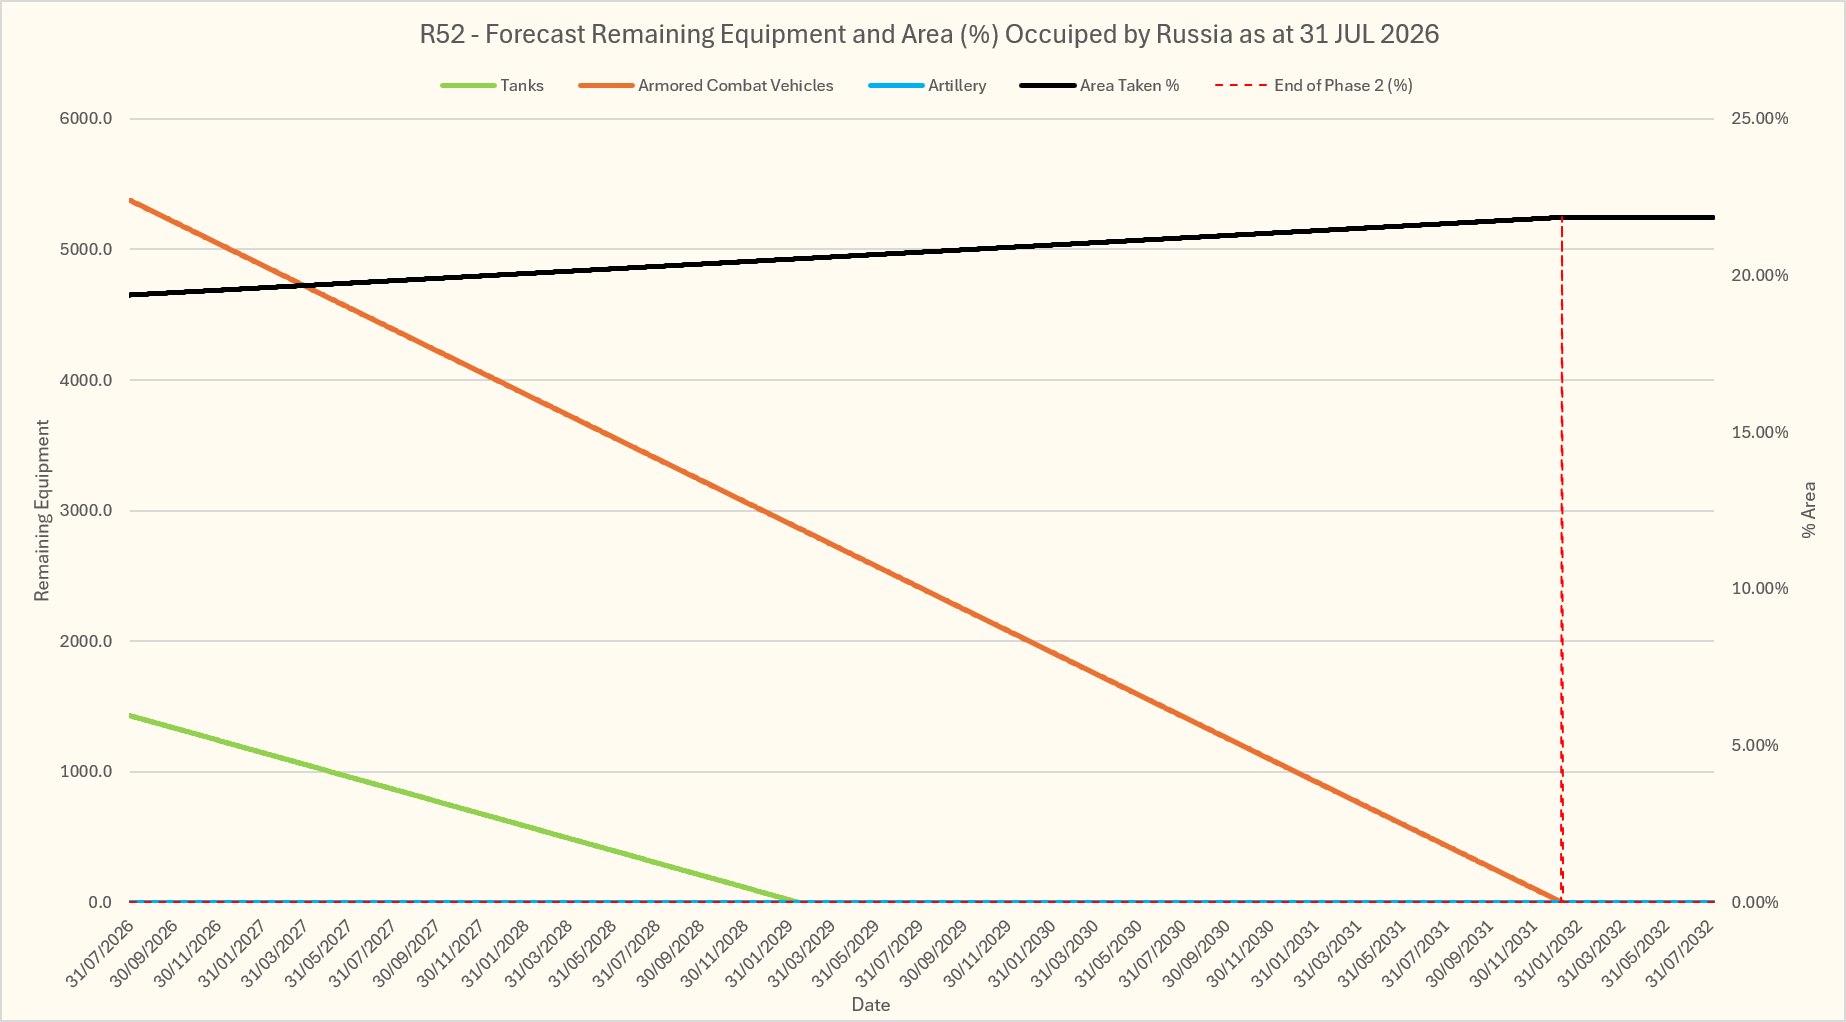This screenshot has width=1846, height=1022.
Task: Select the Area Taken % legend entry
Action: click(1100, 86)
